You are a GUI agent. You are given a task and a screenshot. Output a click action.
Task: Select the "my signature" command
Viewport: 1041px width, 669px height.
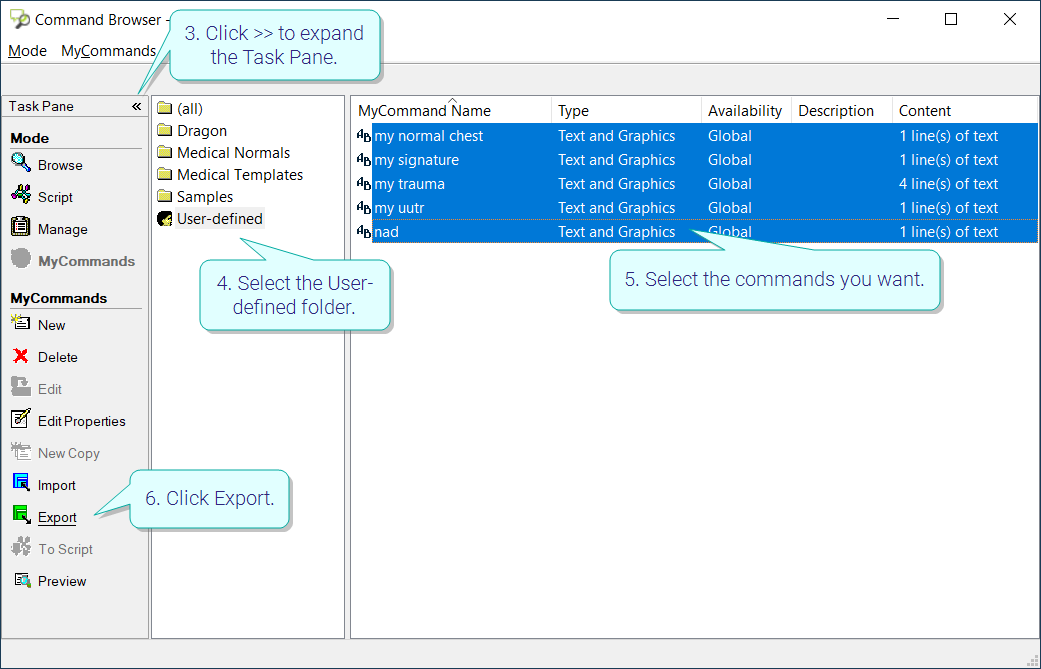point(416,160)
